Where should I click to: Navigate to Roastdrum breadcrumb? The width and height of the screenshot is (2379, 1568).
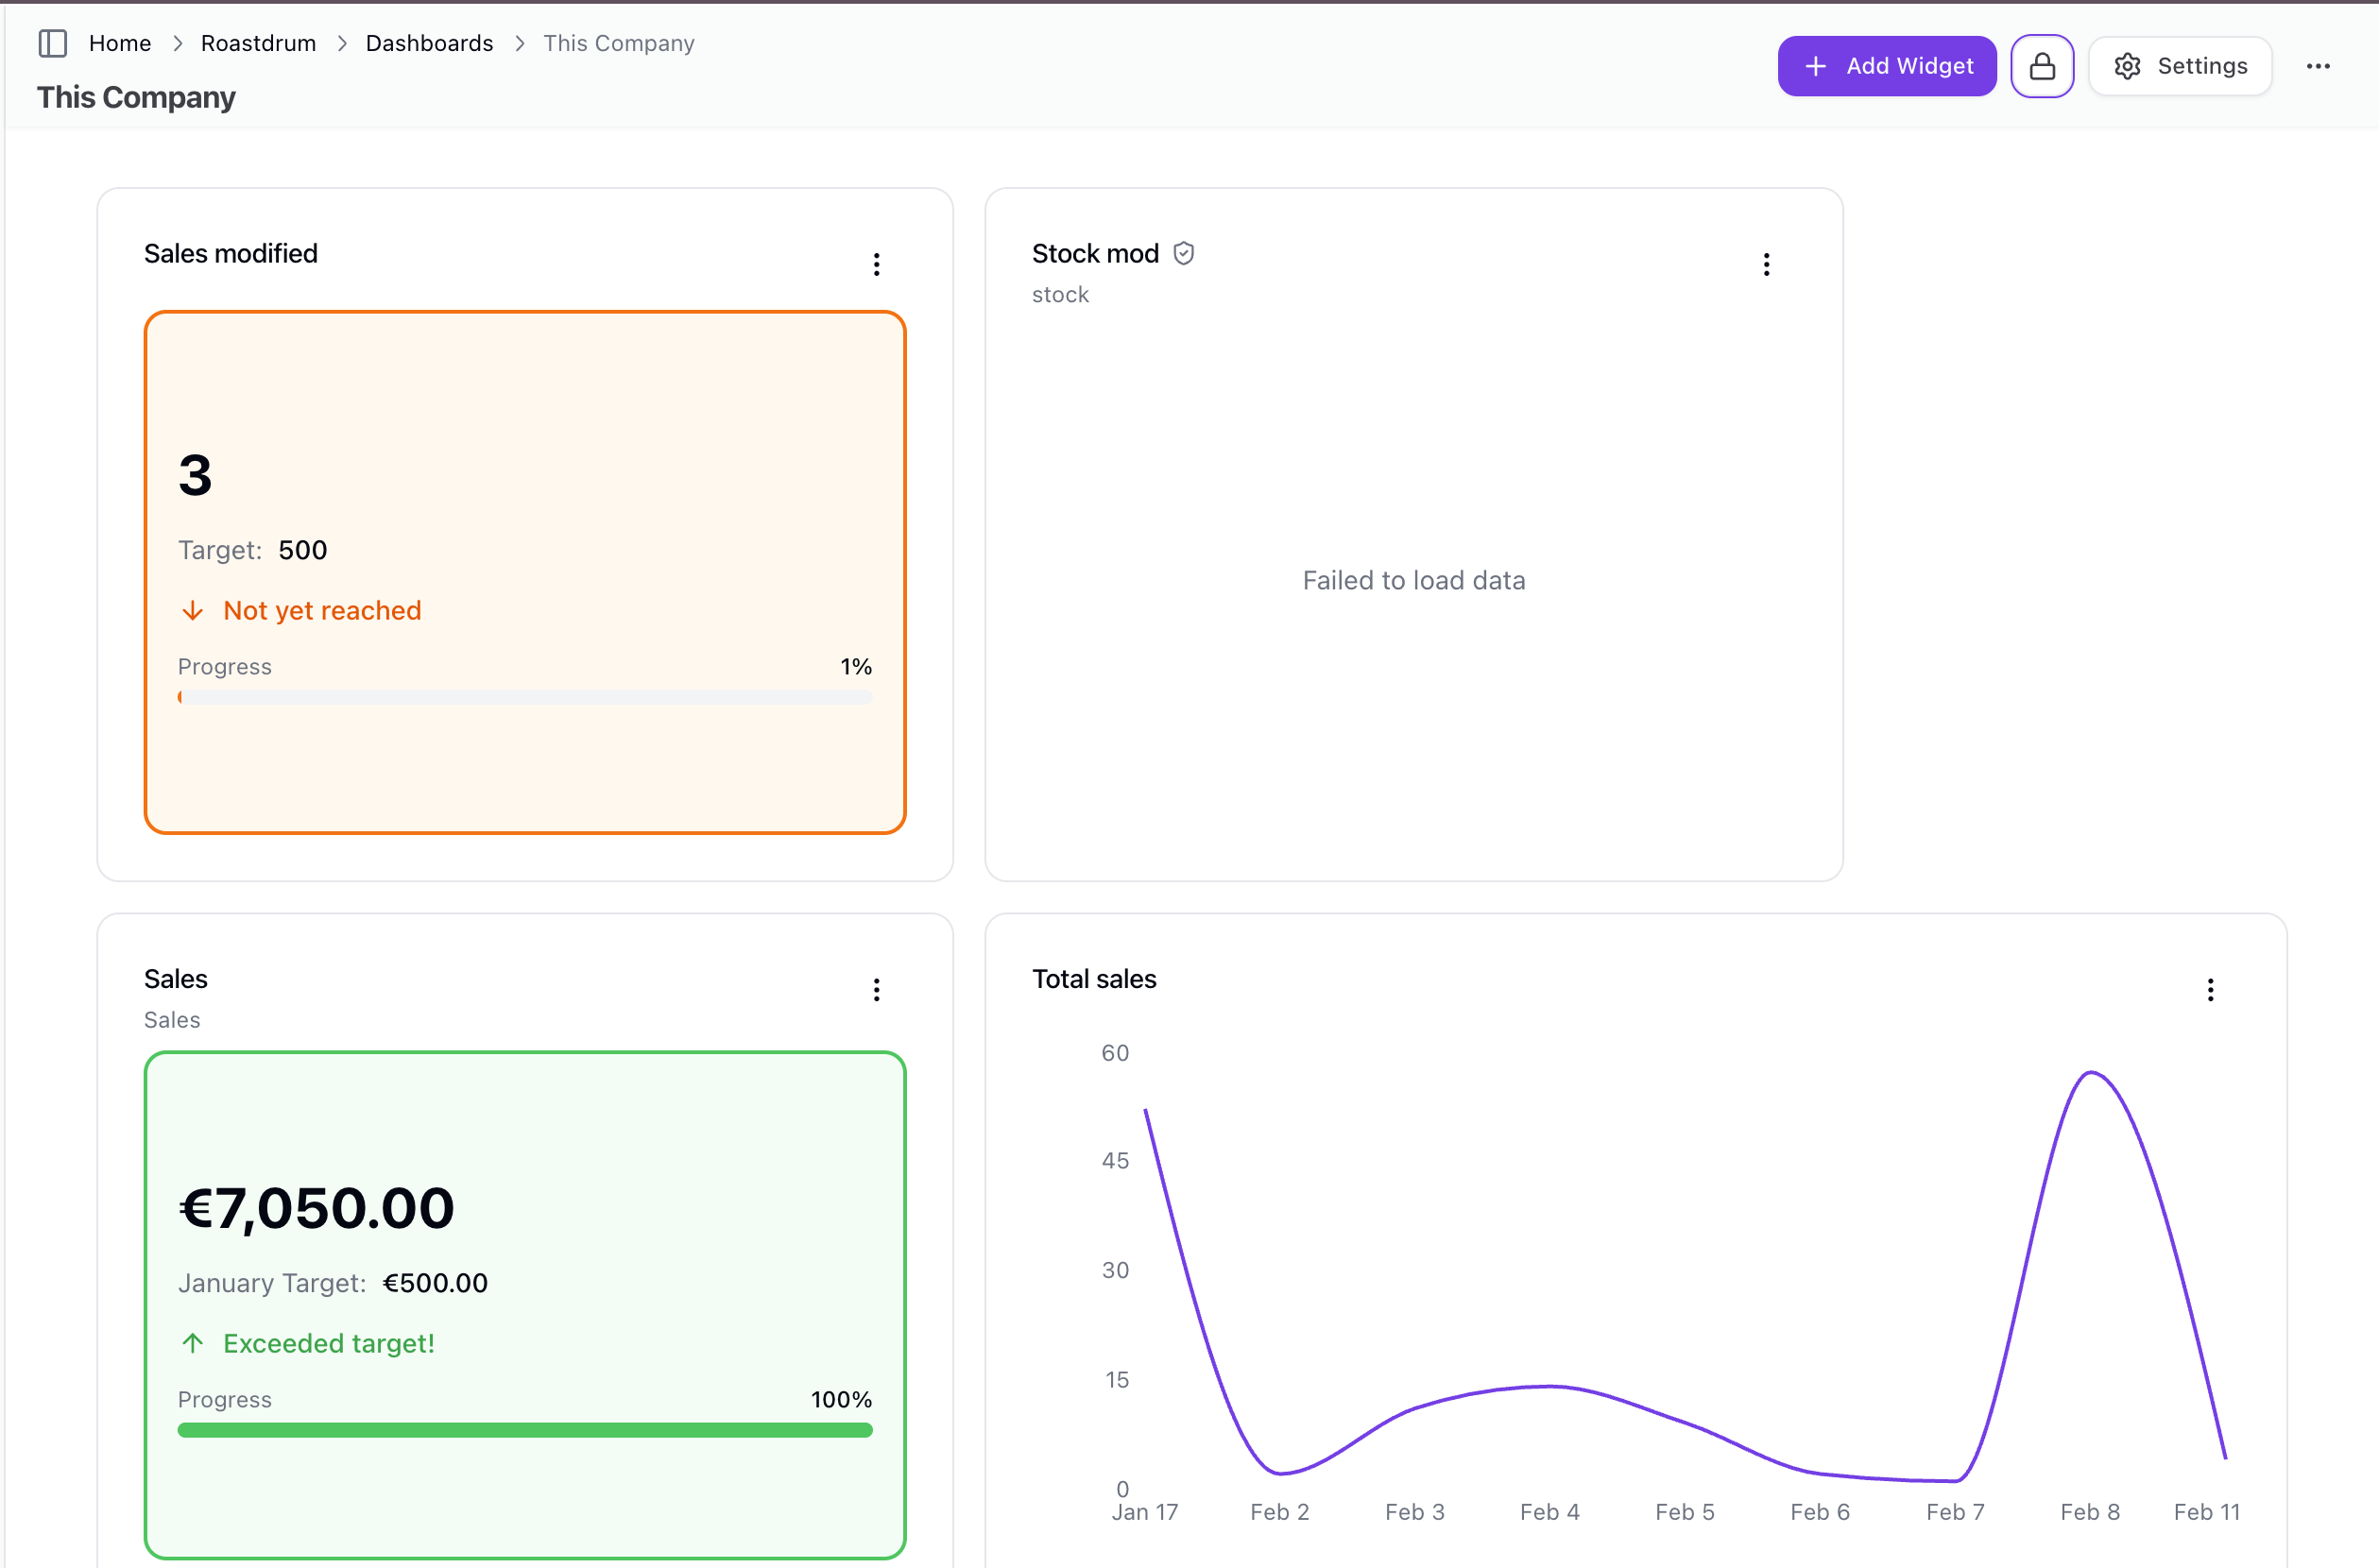tap(258, 43)
